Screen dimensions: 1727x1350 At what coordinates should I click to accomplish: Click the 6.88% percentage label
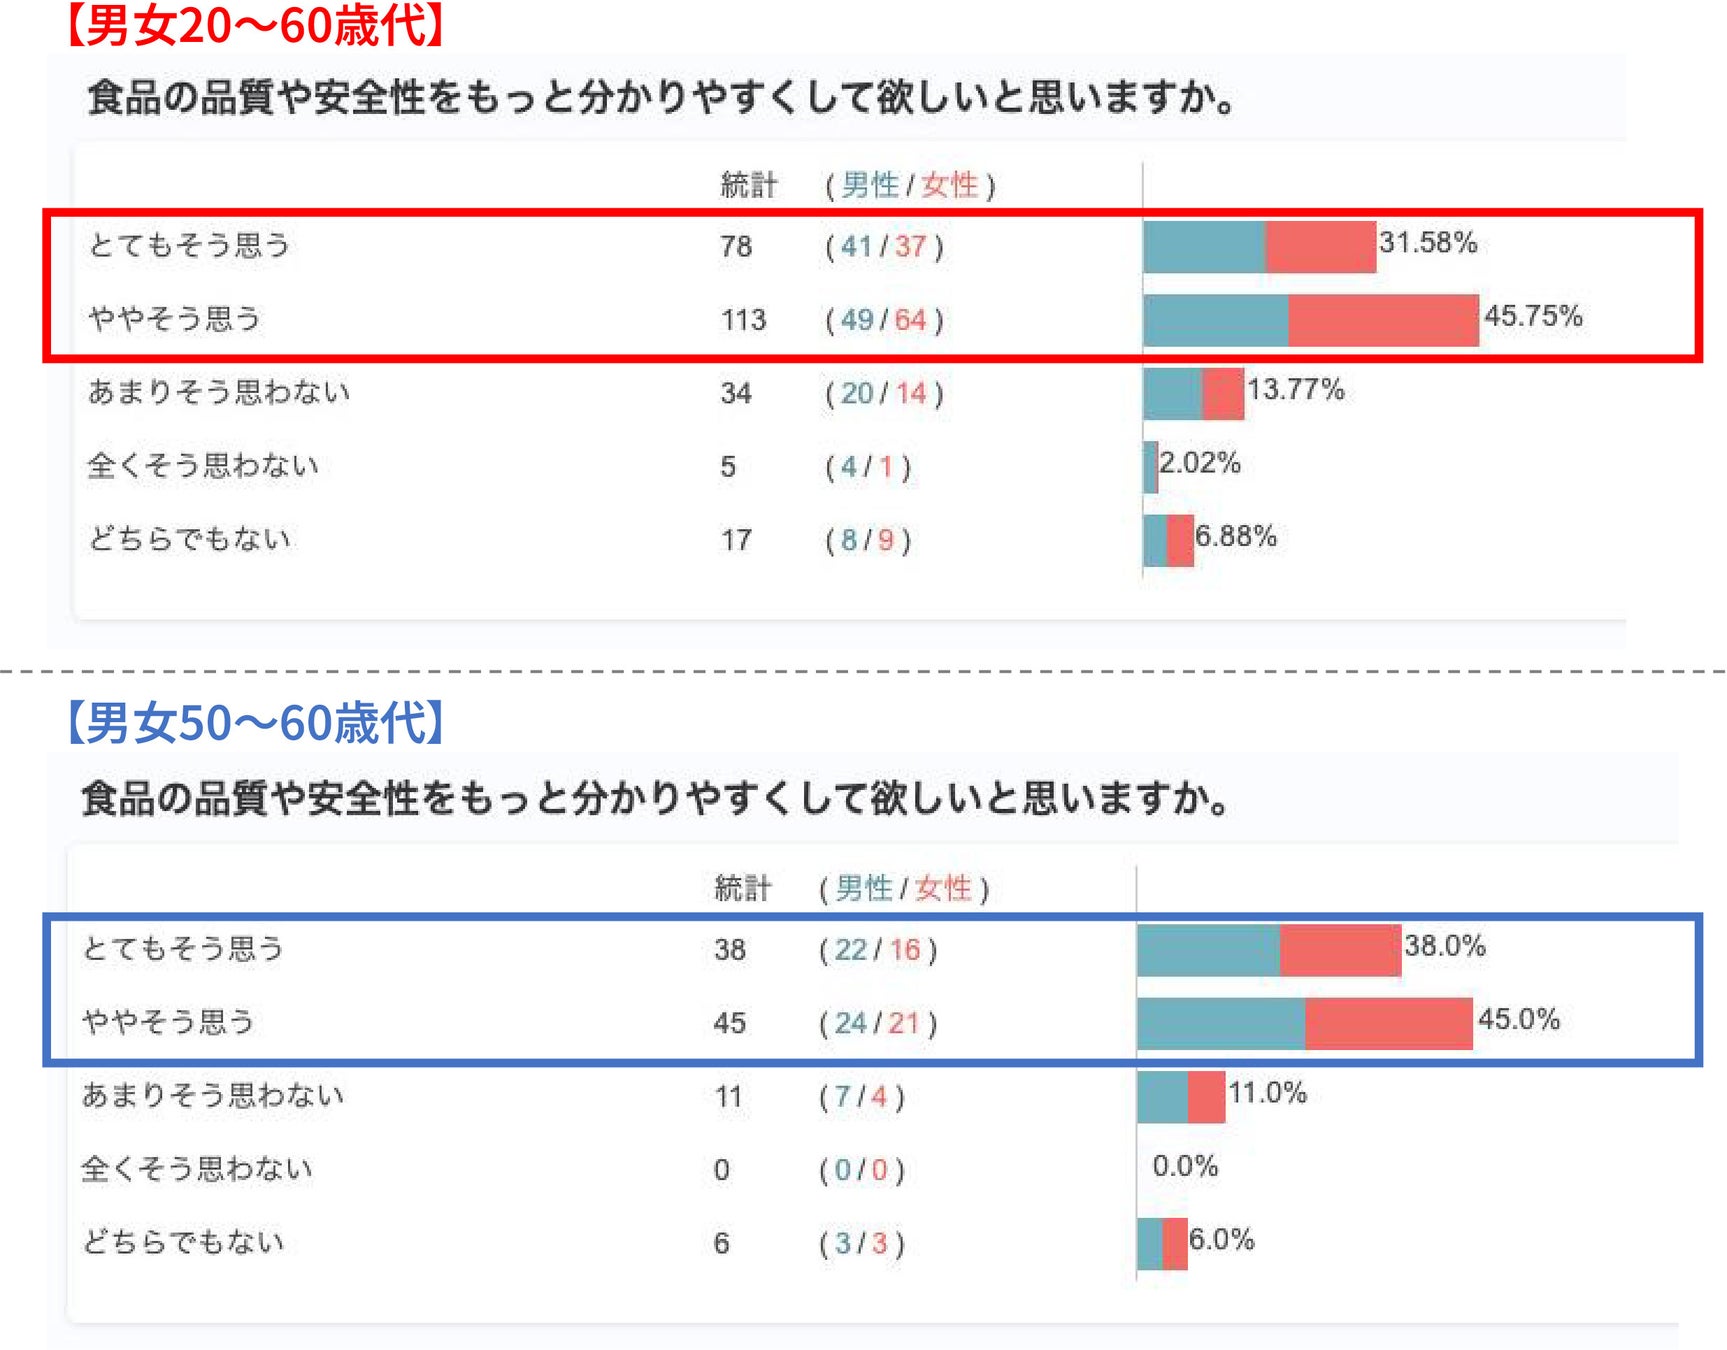1236,536
